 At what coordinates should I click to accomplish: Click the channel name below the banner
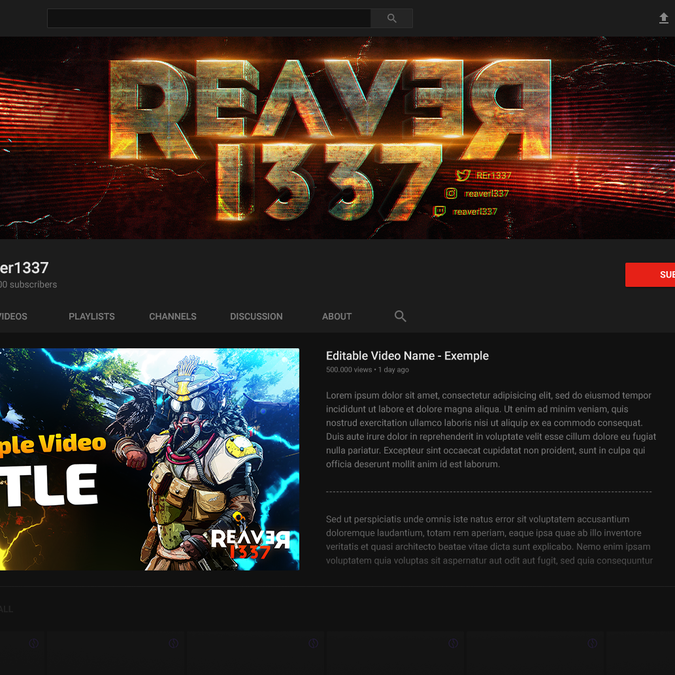pyautogui.click(x=24, y=268)
